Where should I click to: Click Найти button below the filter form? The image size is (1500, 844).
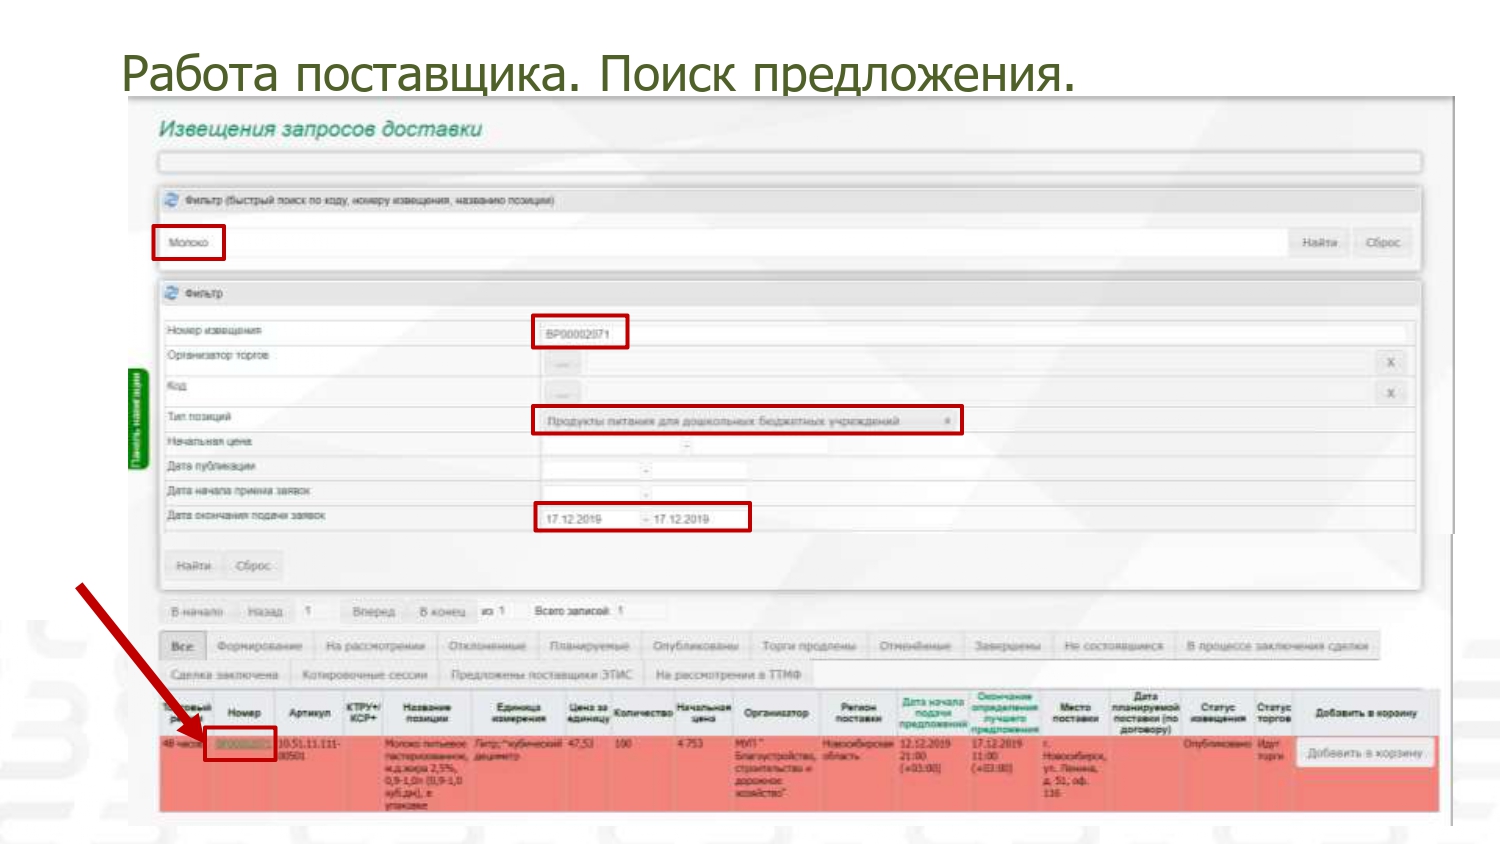pos(193,566)
